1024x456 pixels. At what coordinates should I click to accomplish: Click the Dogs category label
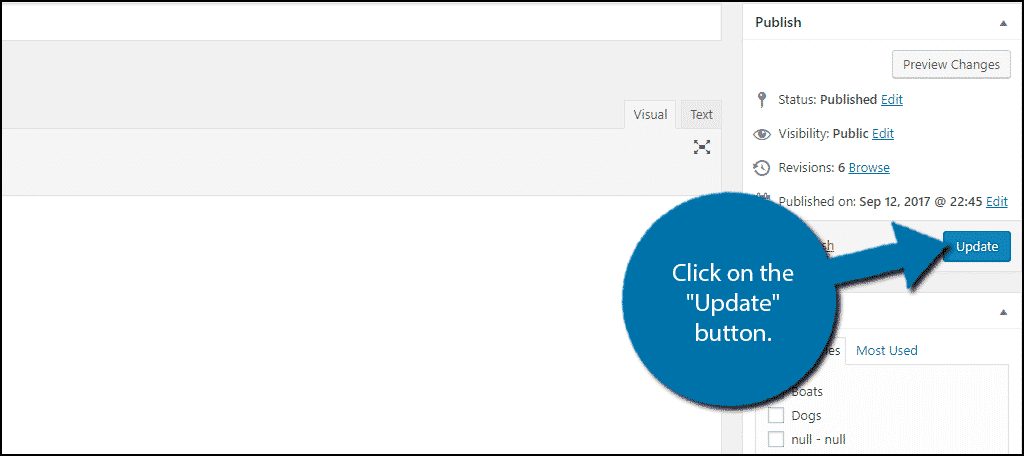point(806,416)
